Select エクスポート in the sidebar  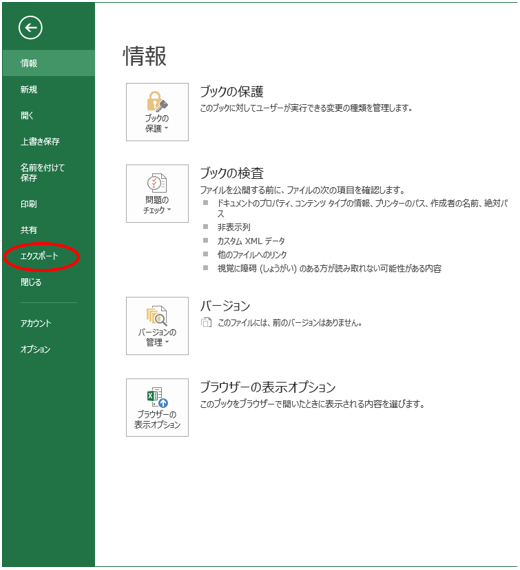coord(39,256)
